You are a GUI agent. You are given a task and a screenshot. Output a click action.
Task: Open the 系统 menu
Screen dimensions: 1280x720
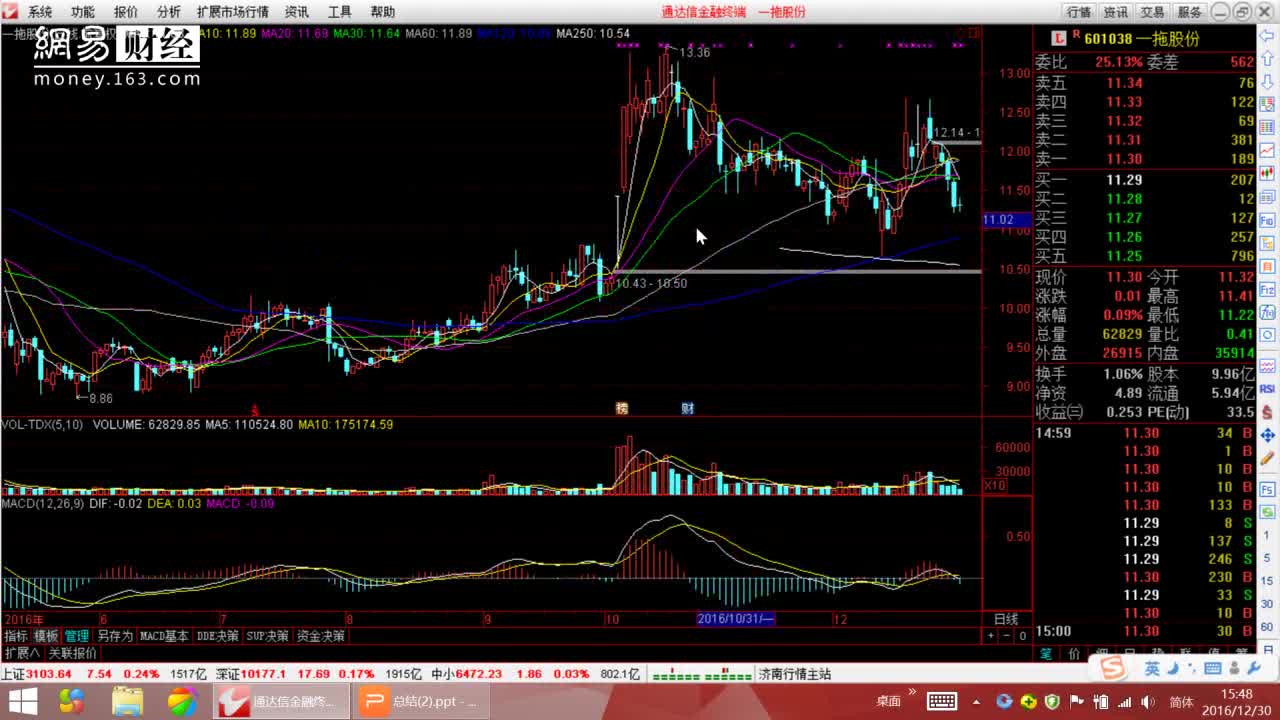click(40, 12)
